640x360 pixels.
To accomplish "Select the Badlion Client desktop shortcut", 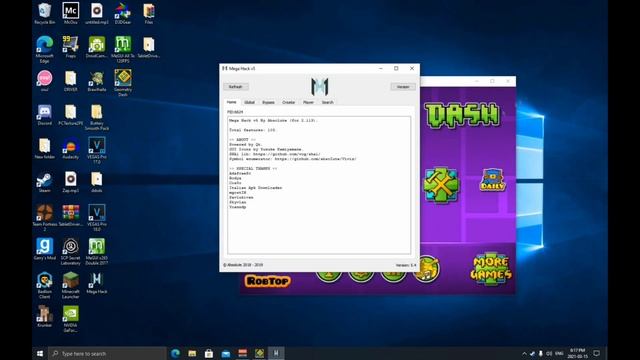I will [44, 286].
